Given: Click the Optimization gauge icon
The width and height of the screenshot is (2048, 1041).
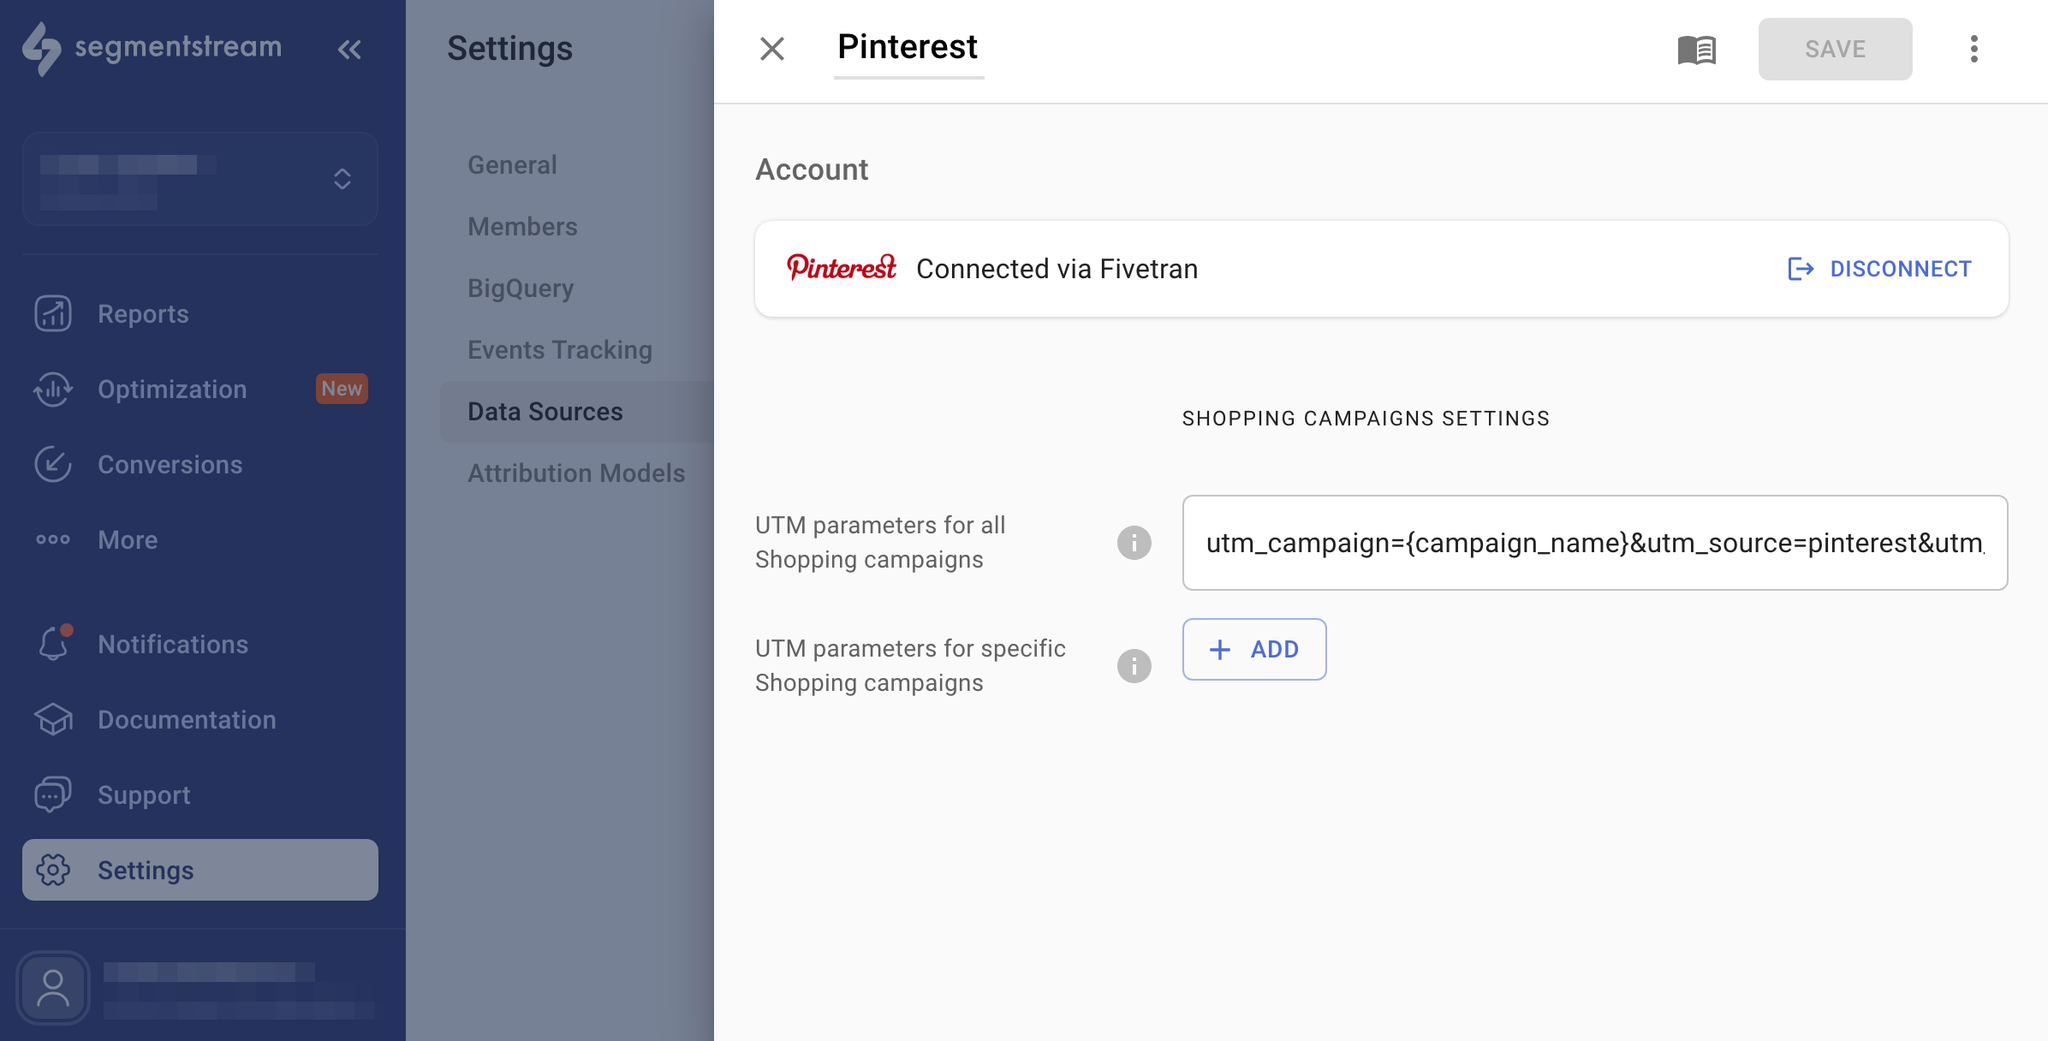Looking at the screenshot, I should [53, 389].
